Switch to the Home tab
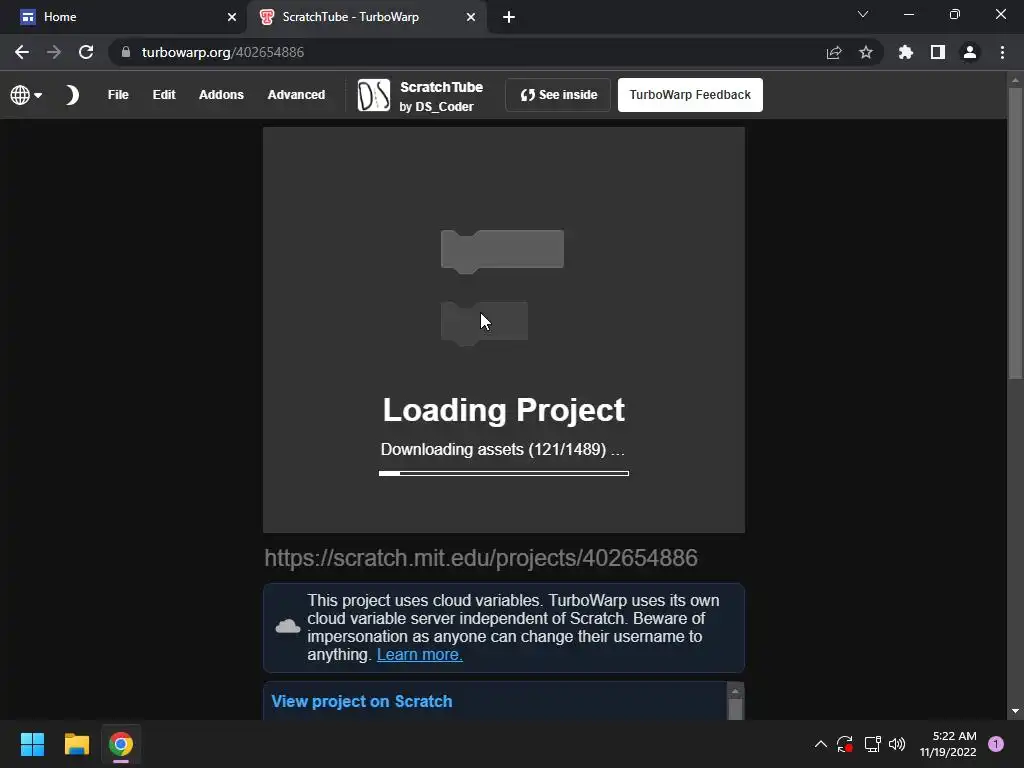Image resolution: width=1024 pixels, height=768 pixels. click(x=123, y=17)
